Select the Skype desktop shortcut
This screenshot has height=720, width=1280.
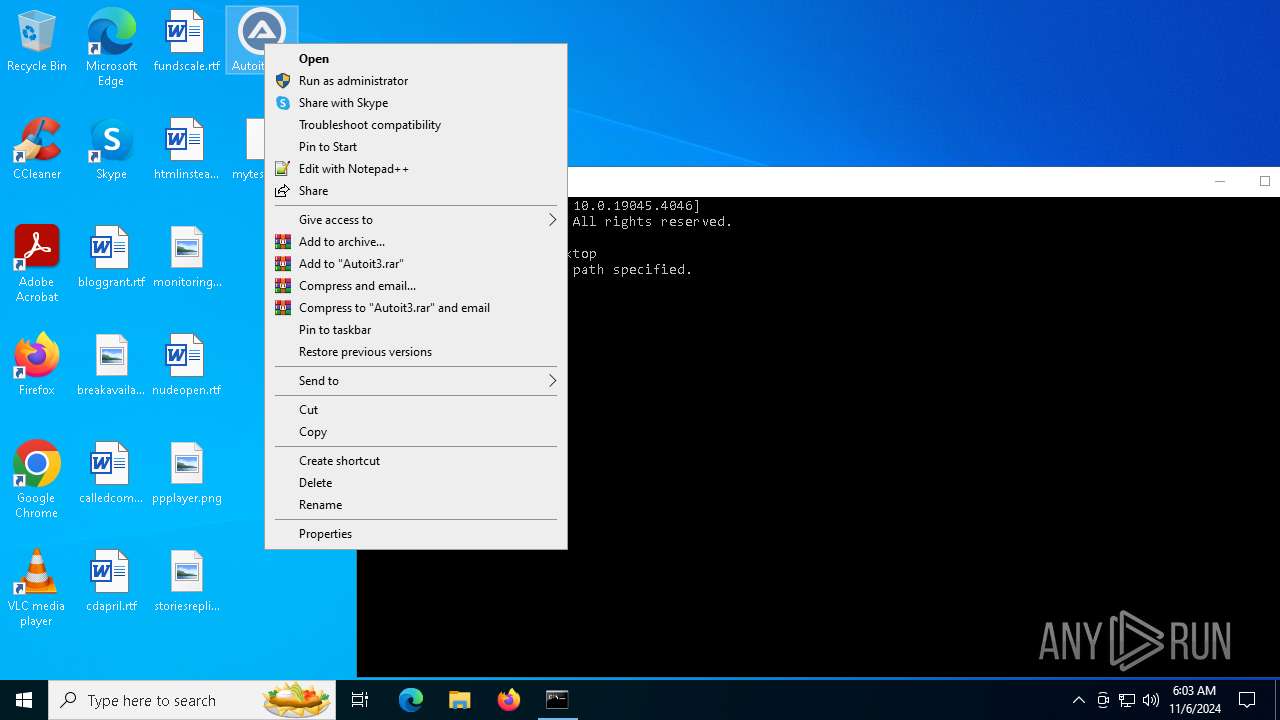111,150
